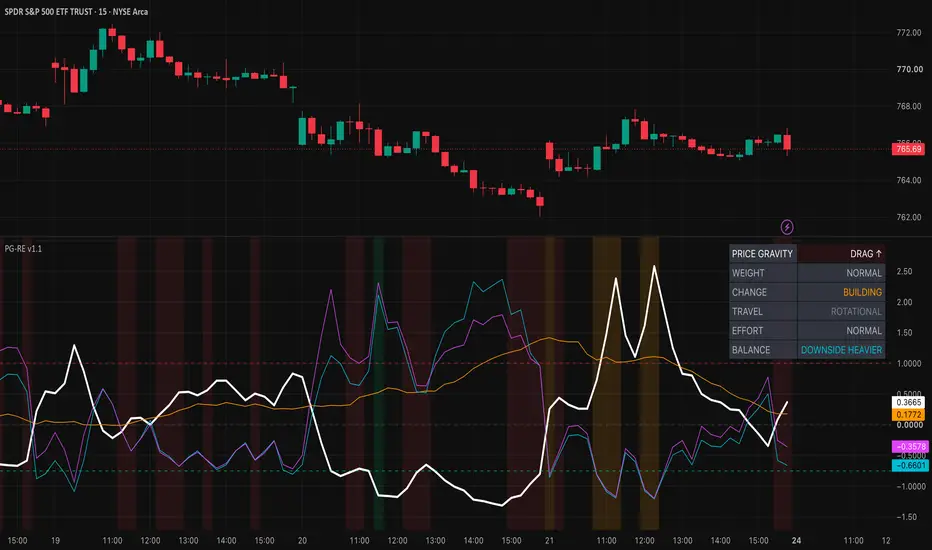Click the PRICE GRAVITY table header
Image resolution: width=932 pixels, height=550 pixels.
[763, 254]
